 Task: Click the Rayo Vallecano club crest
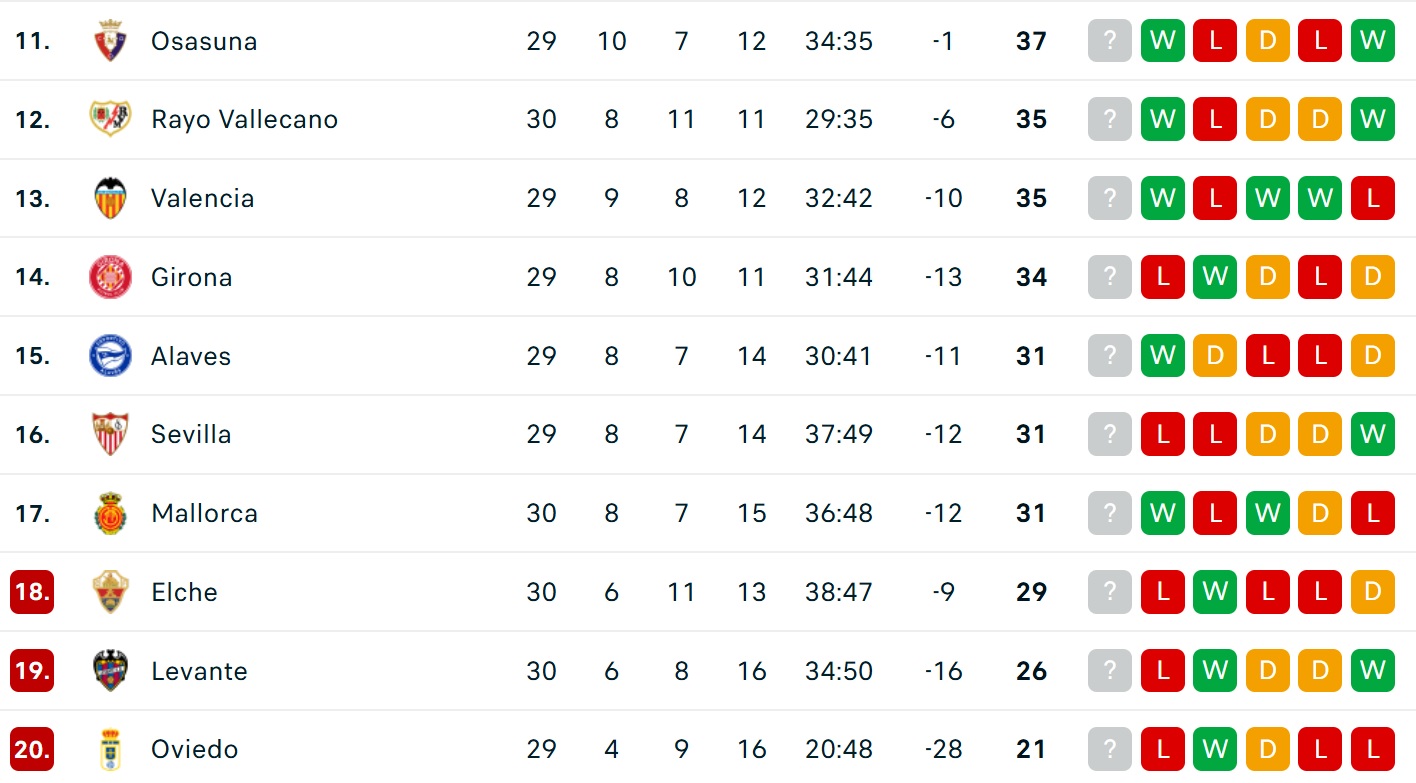pyautogui.click(x=110, y=120)
